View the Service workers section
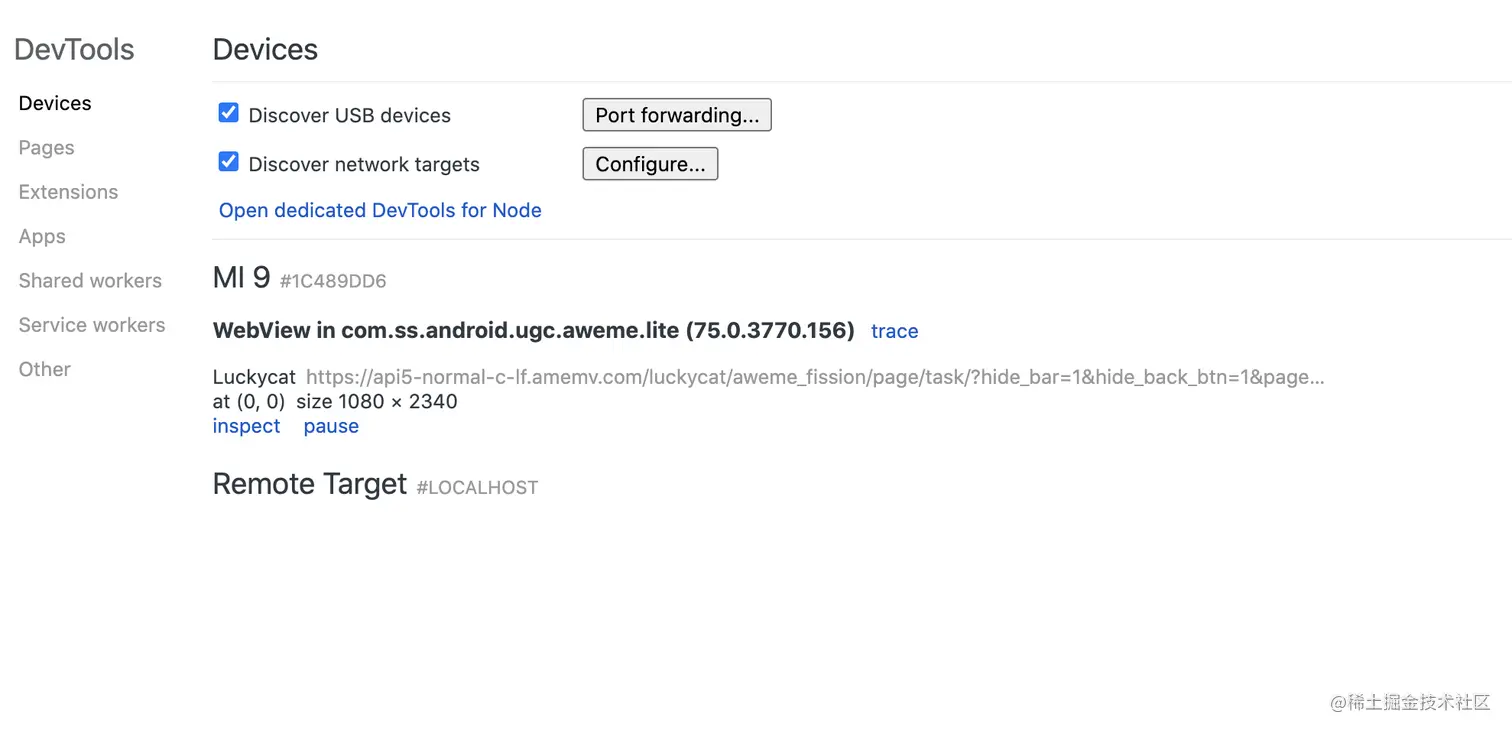Screen dimensions: 1512x734 click(92, 324)
